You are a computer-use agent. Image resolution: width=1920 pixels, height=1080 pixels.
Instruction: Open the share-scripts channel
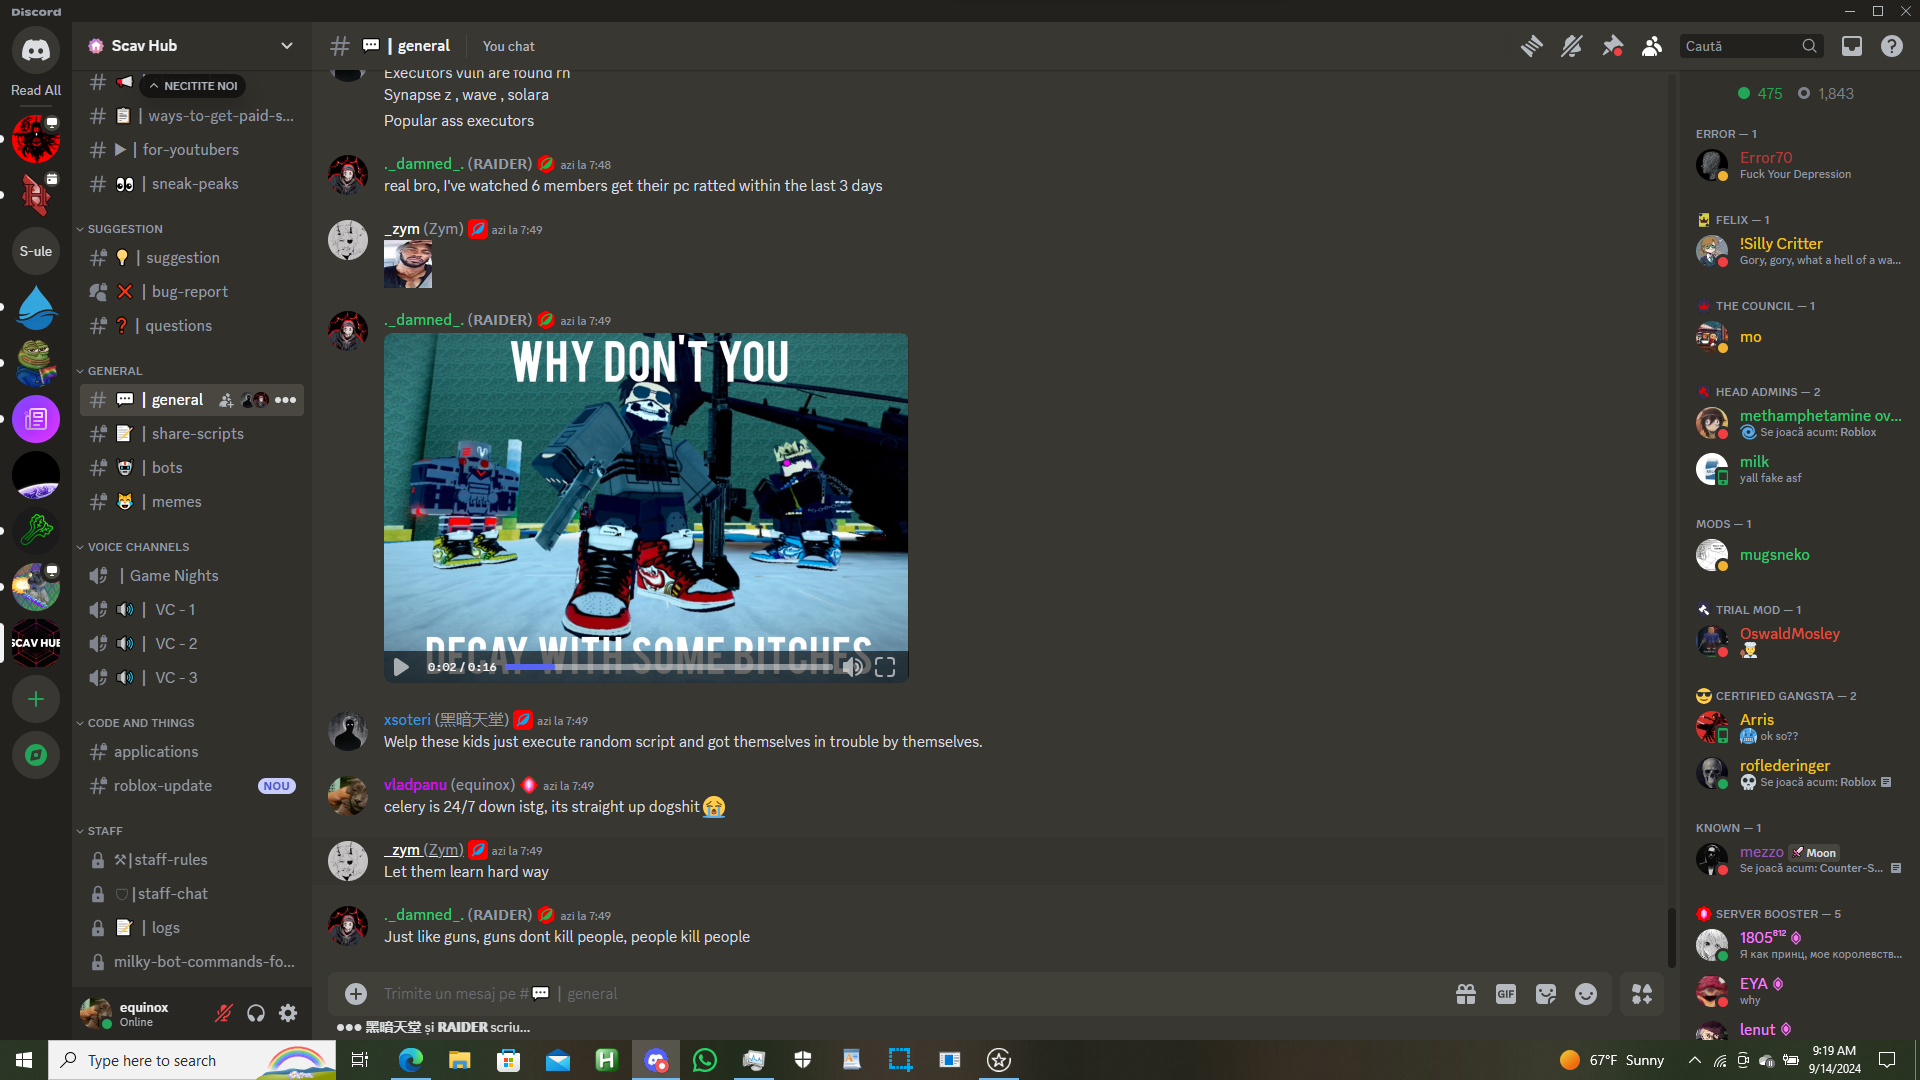(x=197, y=434)
